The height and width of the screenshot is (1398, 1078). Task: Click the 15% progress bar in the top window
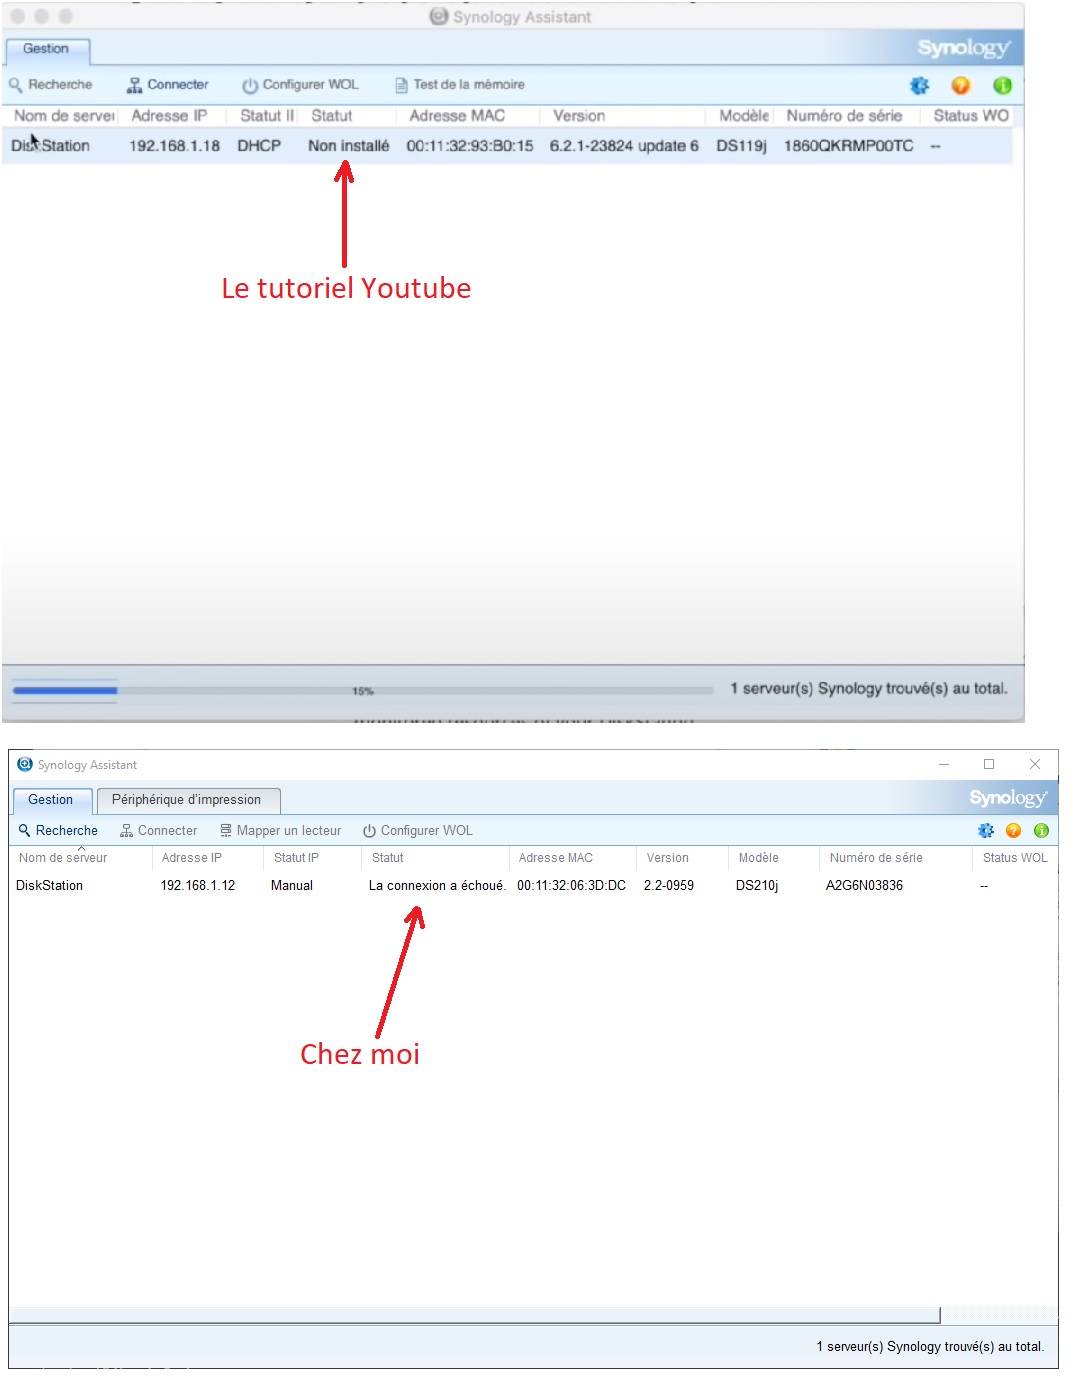click(362, 690)
